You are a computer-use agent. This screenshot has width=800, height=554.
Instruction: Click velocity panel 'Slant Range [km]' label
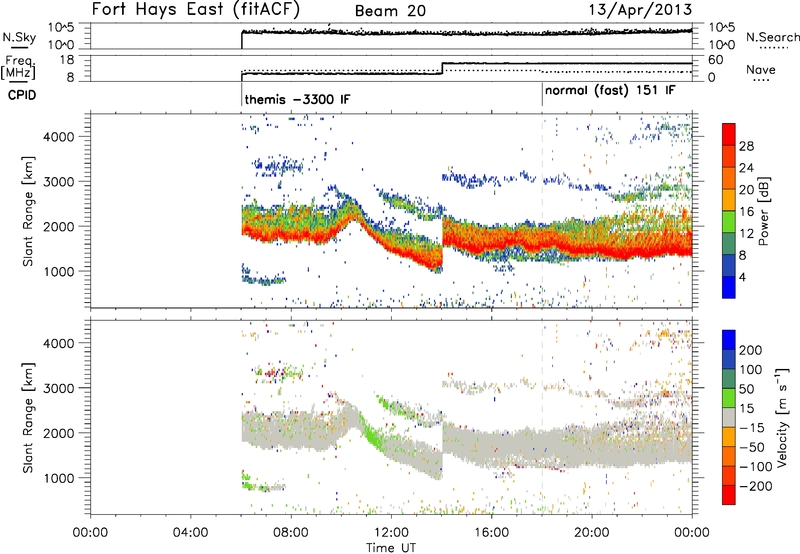[28, 418]
